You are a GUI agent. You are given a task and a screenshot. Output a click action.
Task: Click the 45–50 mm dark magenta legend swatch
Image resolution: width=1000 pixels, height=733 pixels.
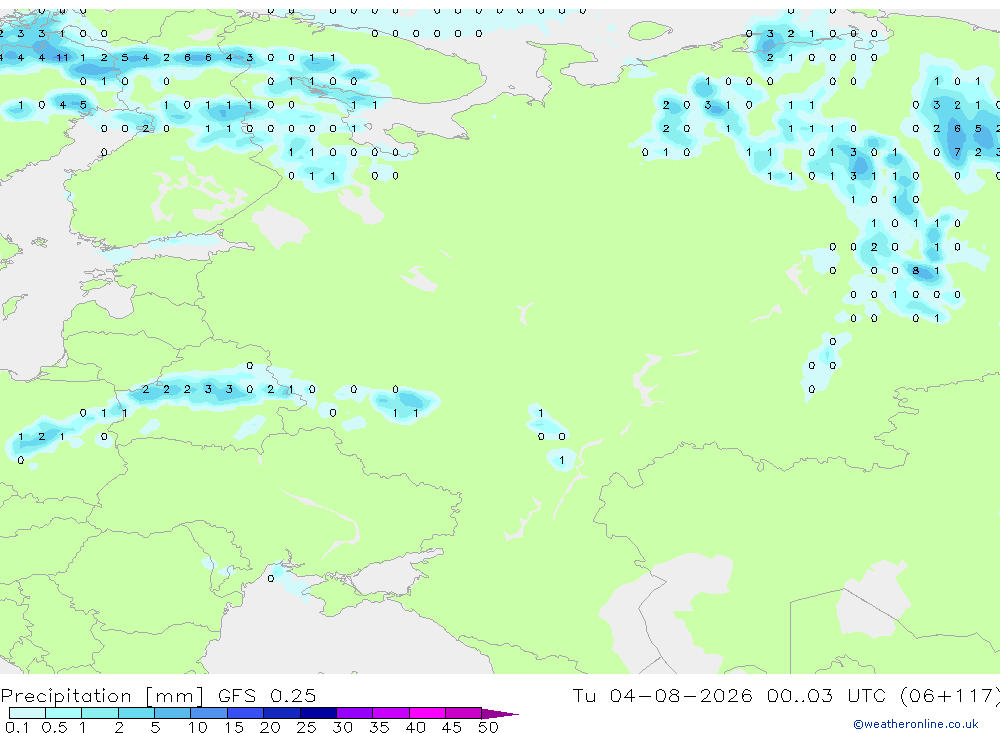(463, 713)
